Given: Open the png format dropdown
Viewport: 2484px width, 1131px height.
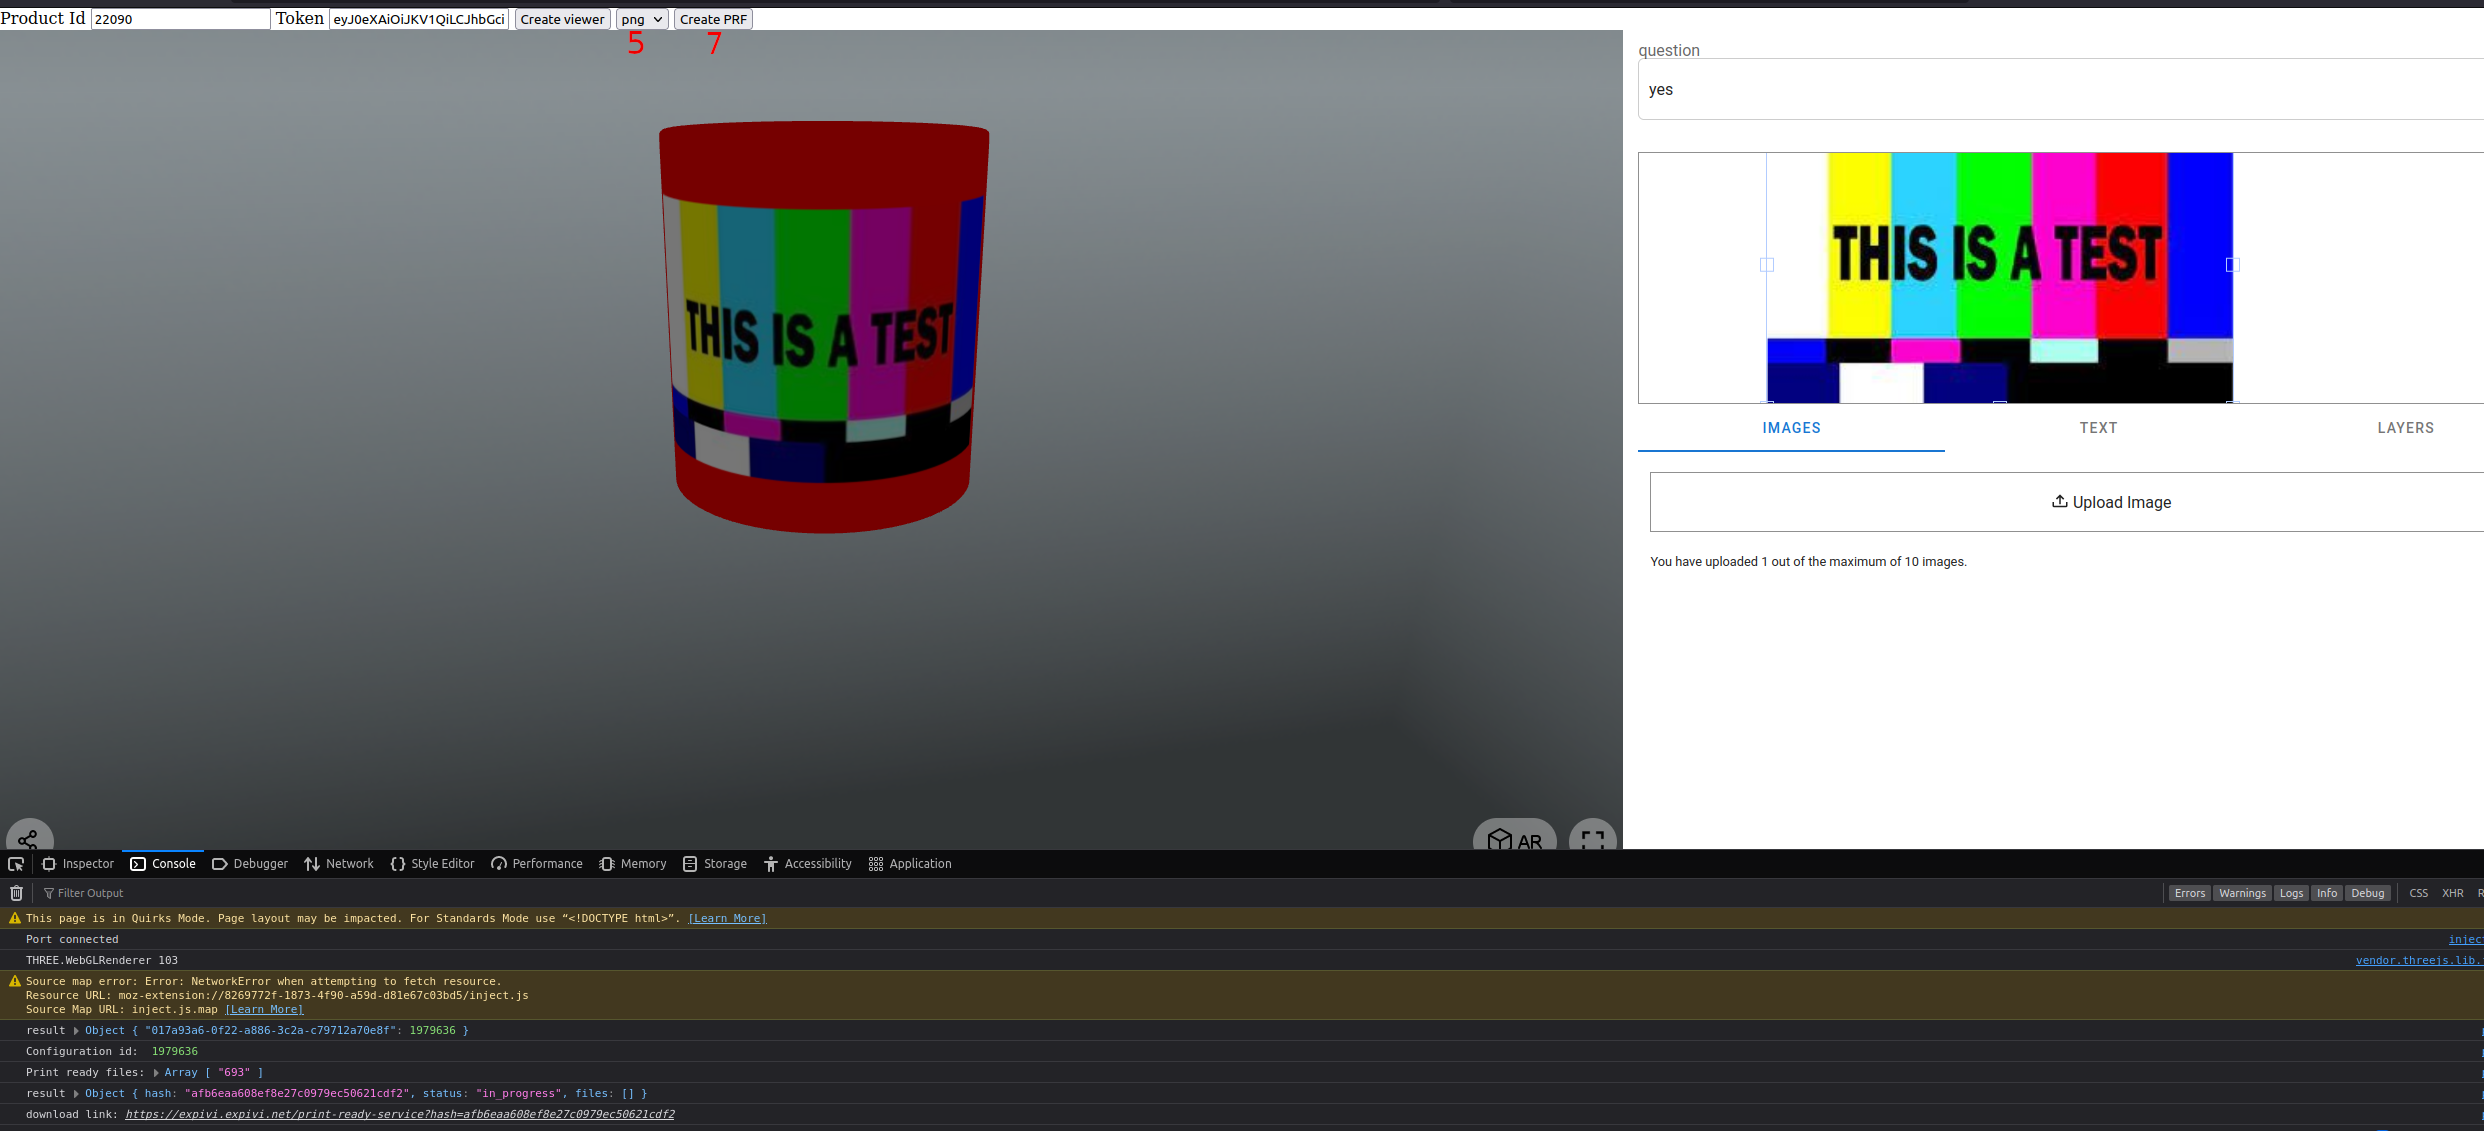Looking at the screenshot, I should pos(641,19).
